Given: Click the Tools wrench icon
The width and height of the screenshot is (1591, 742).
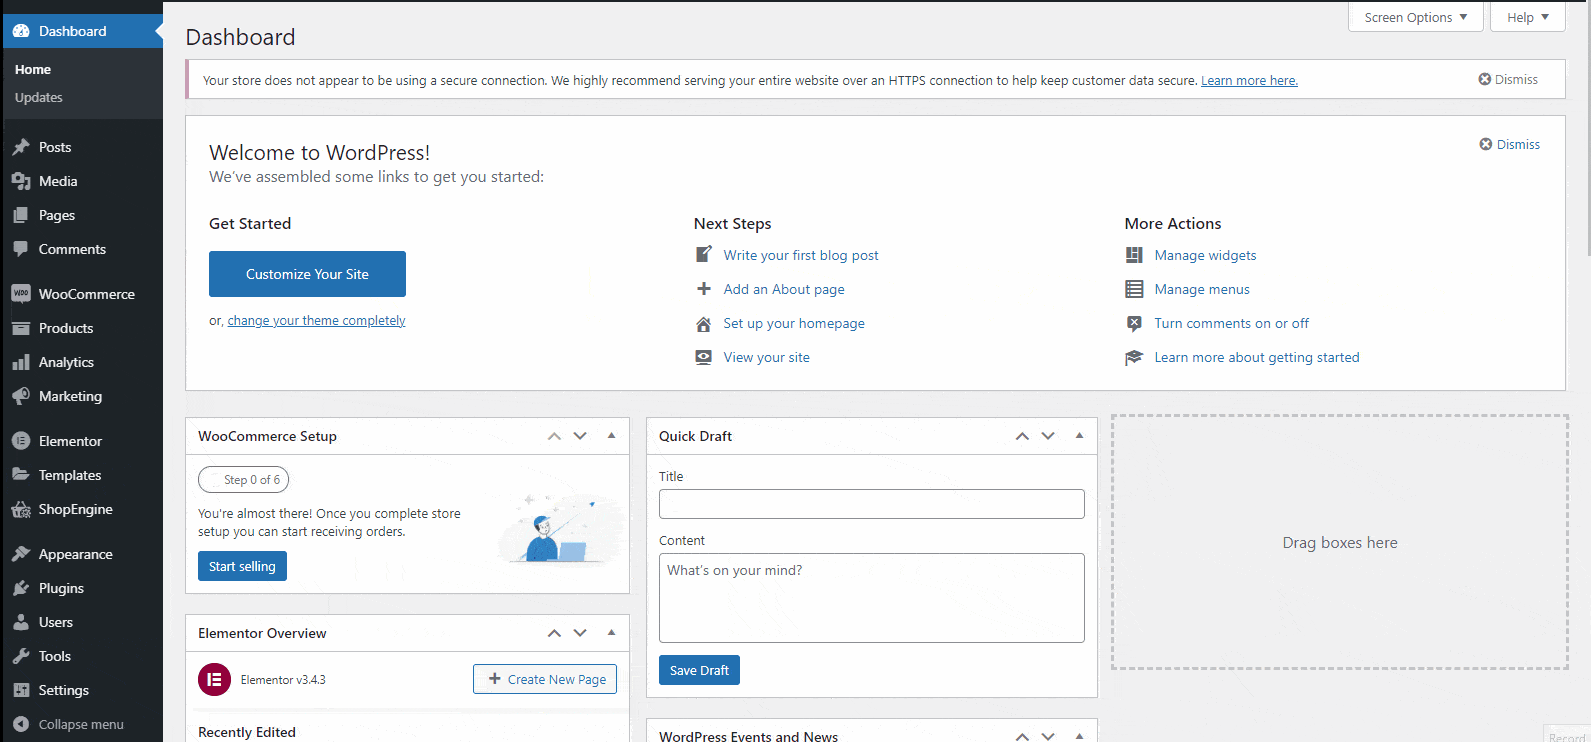Looking at the screenshot, I should pos(21,656).
